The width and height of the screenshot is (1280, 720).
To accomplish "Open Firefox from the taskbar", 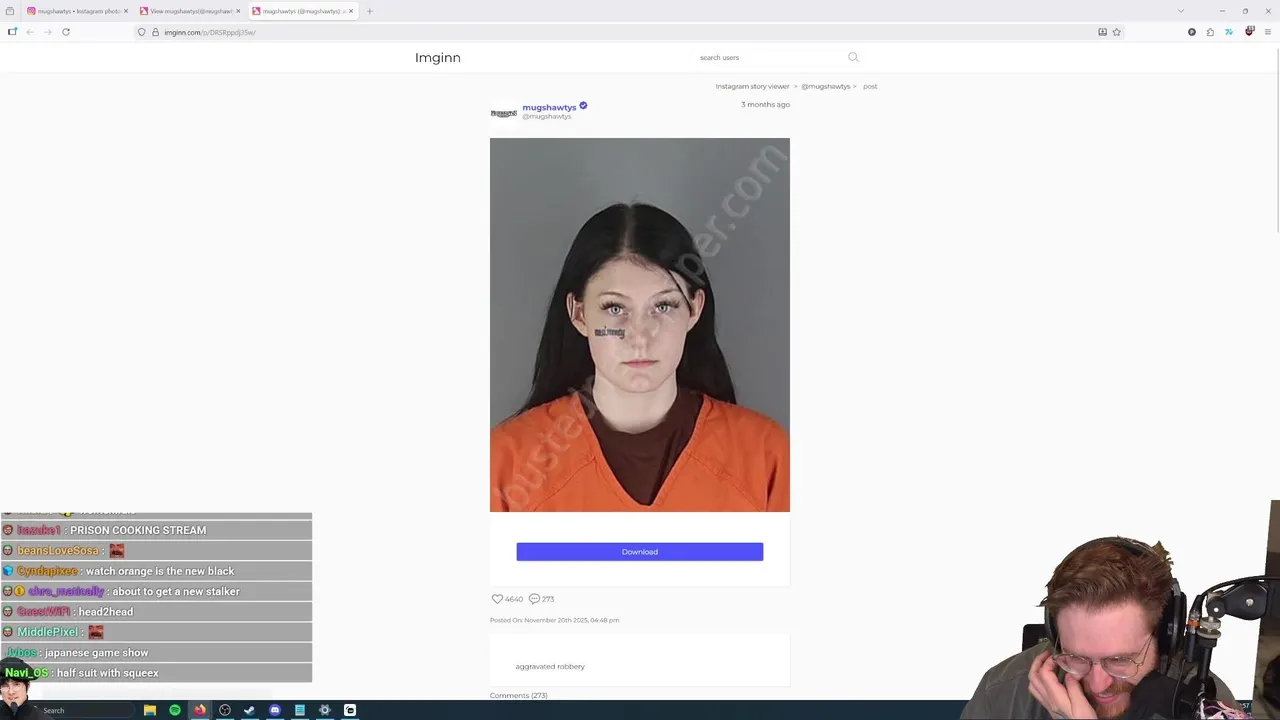I will pos(200,710).
